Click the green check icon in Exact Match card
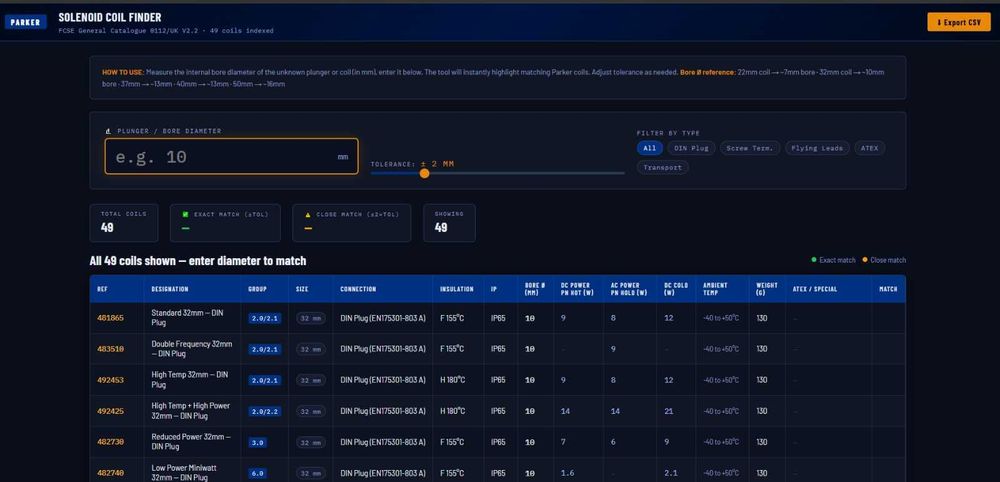The image size is (1000, 482). (186, 214)
